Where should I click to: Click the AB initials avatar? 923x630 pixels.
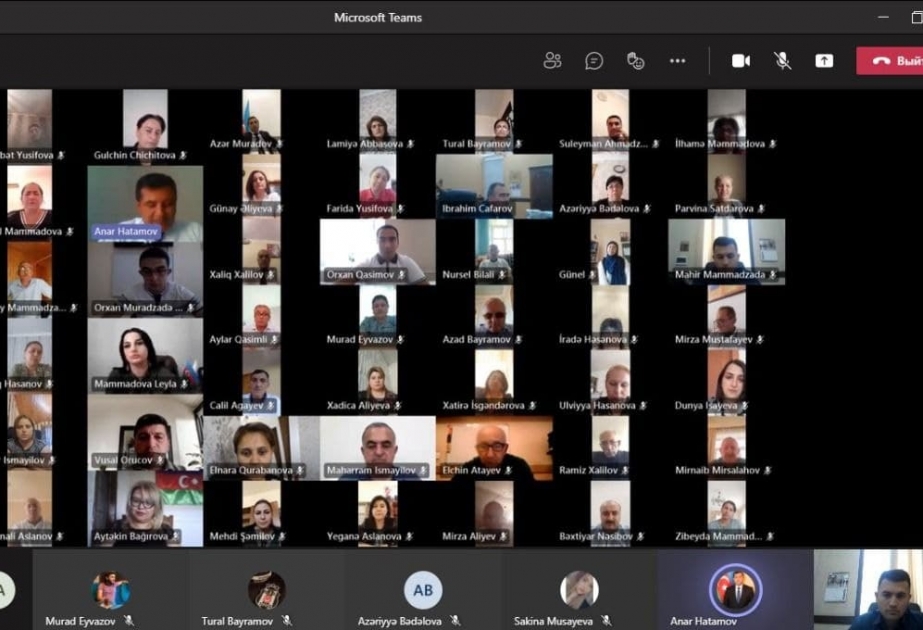tap(423, 589)
